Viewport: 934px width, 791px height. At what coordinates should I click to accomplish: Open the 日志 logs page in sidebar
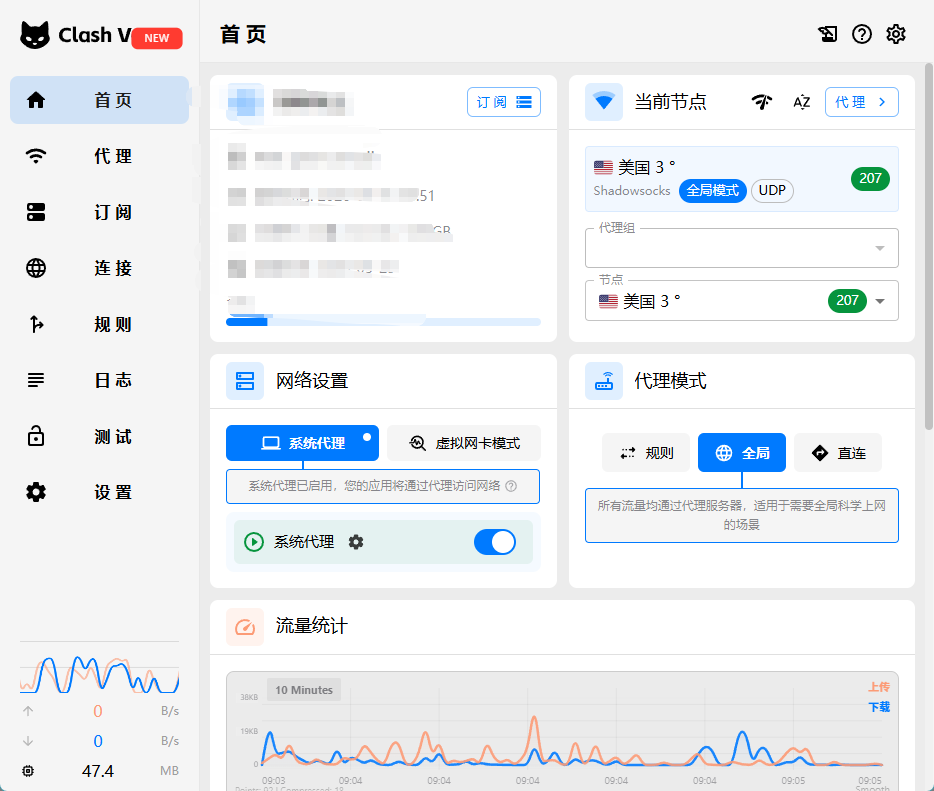pos(99,380)
